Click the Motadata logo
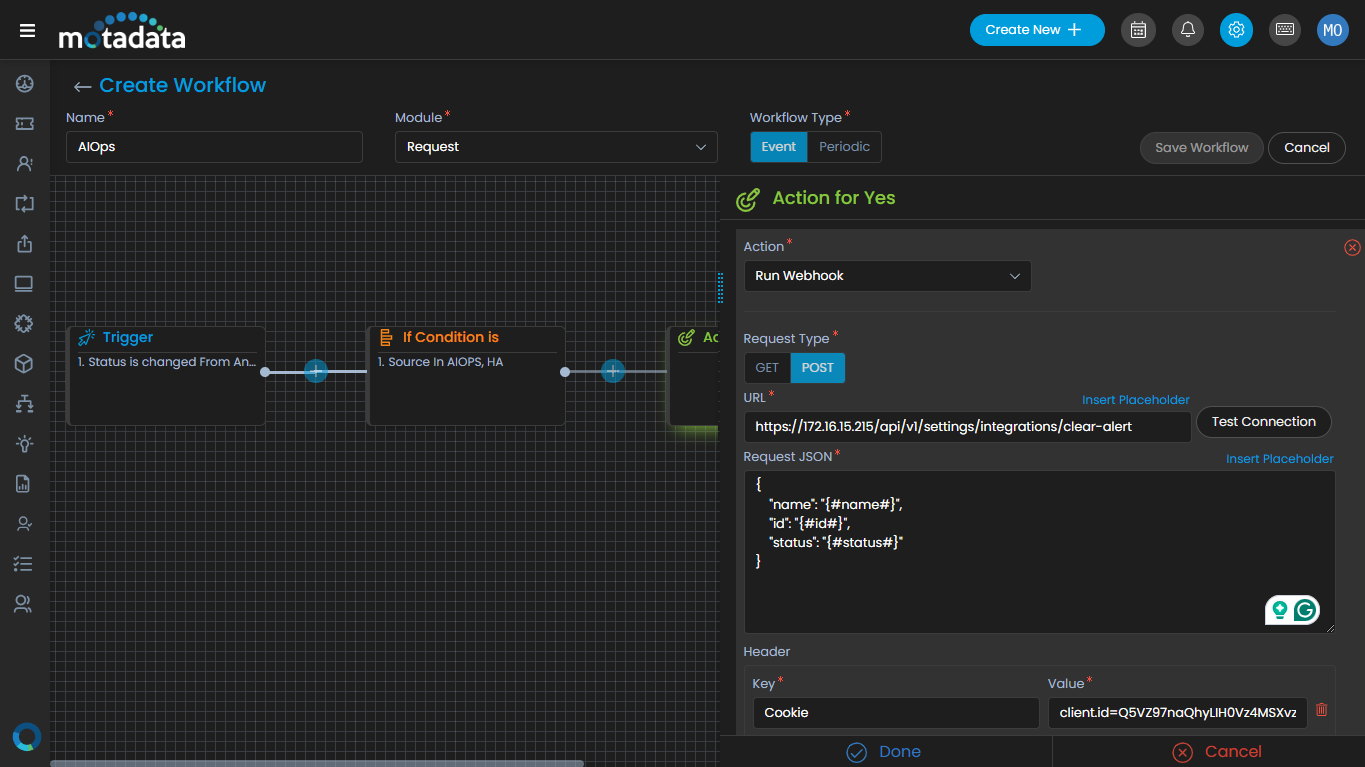 121,31
